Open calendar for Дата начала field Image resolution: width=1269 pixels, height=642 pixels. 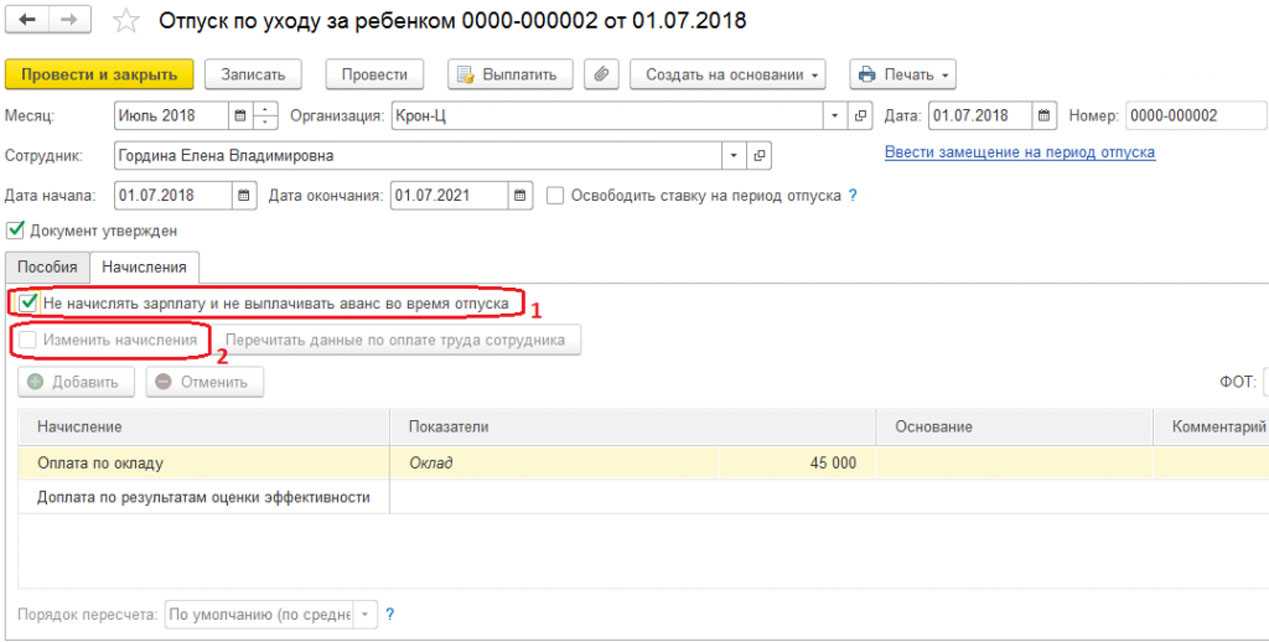click(x=242, y=194)
